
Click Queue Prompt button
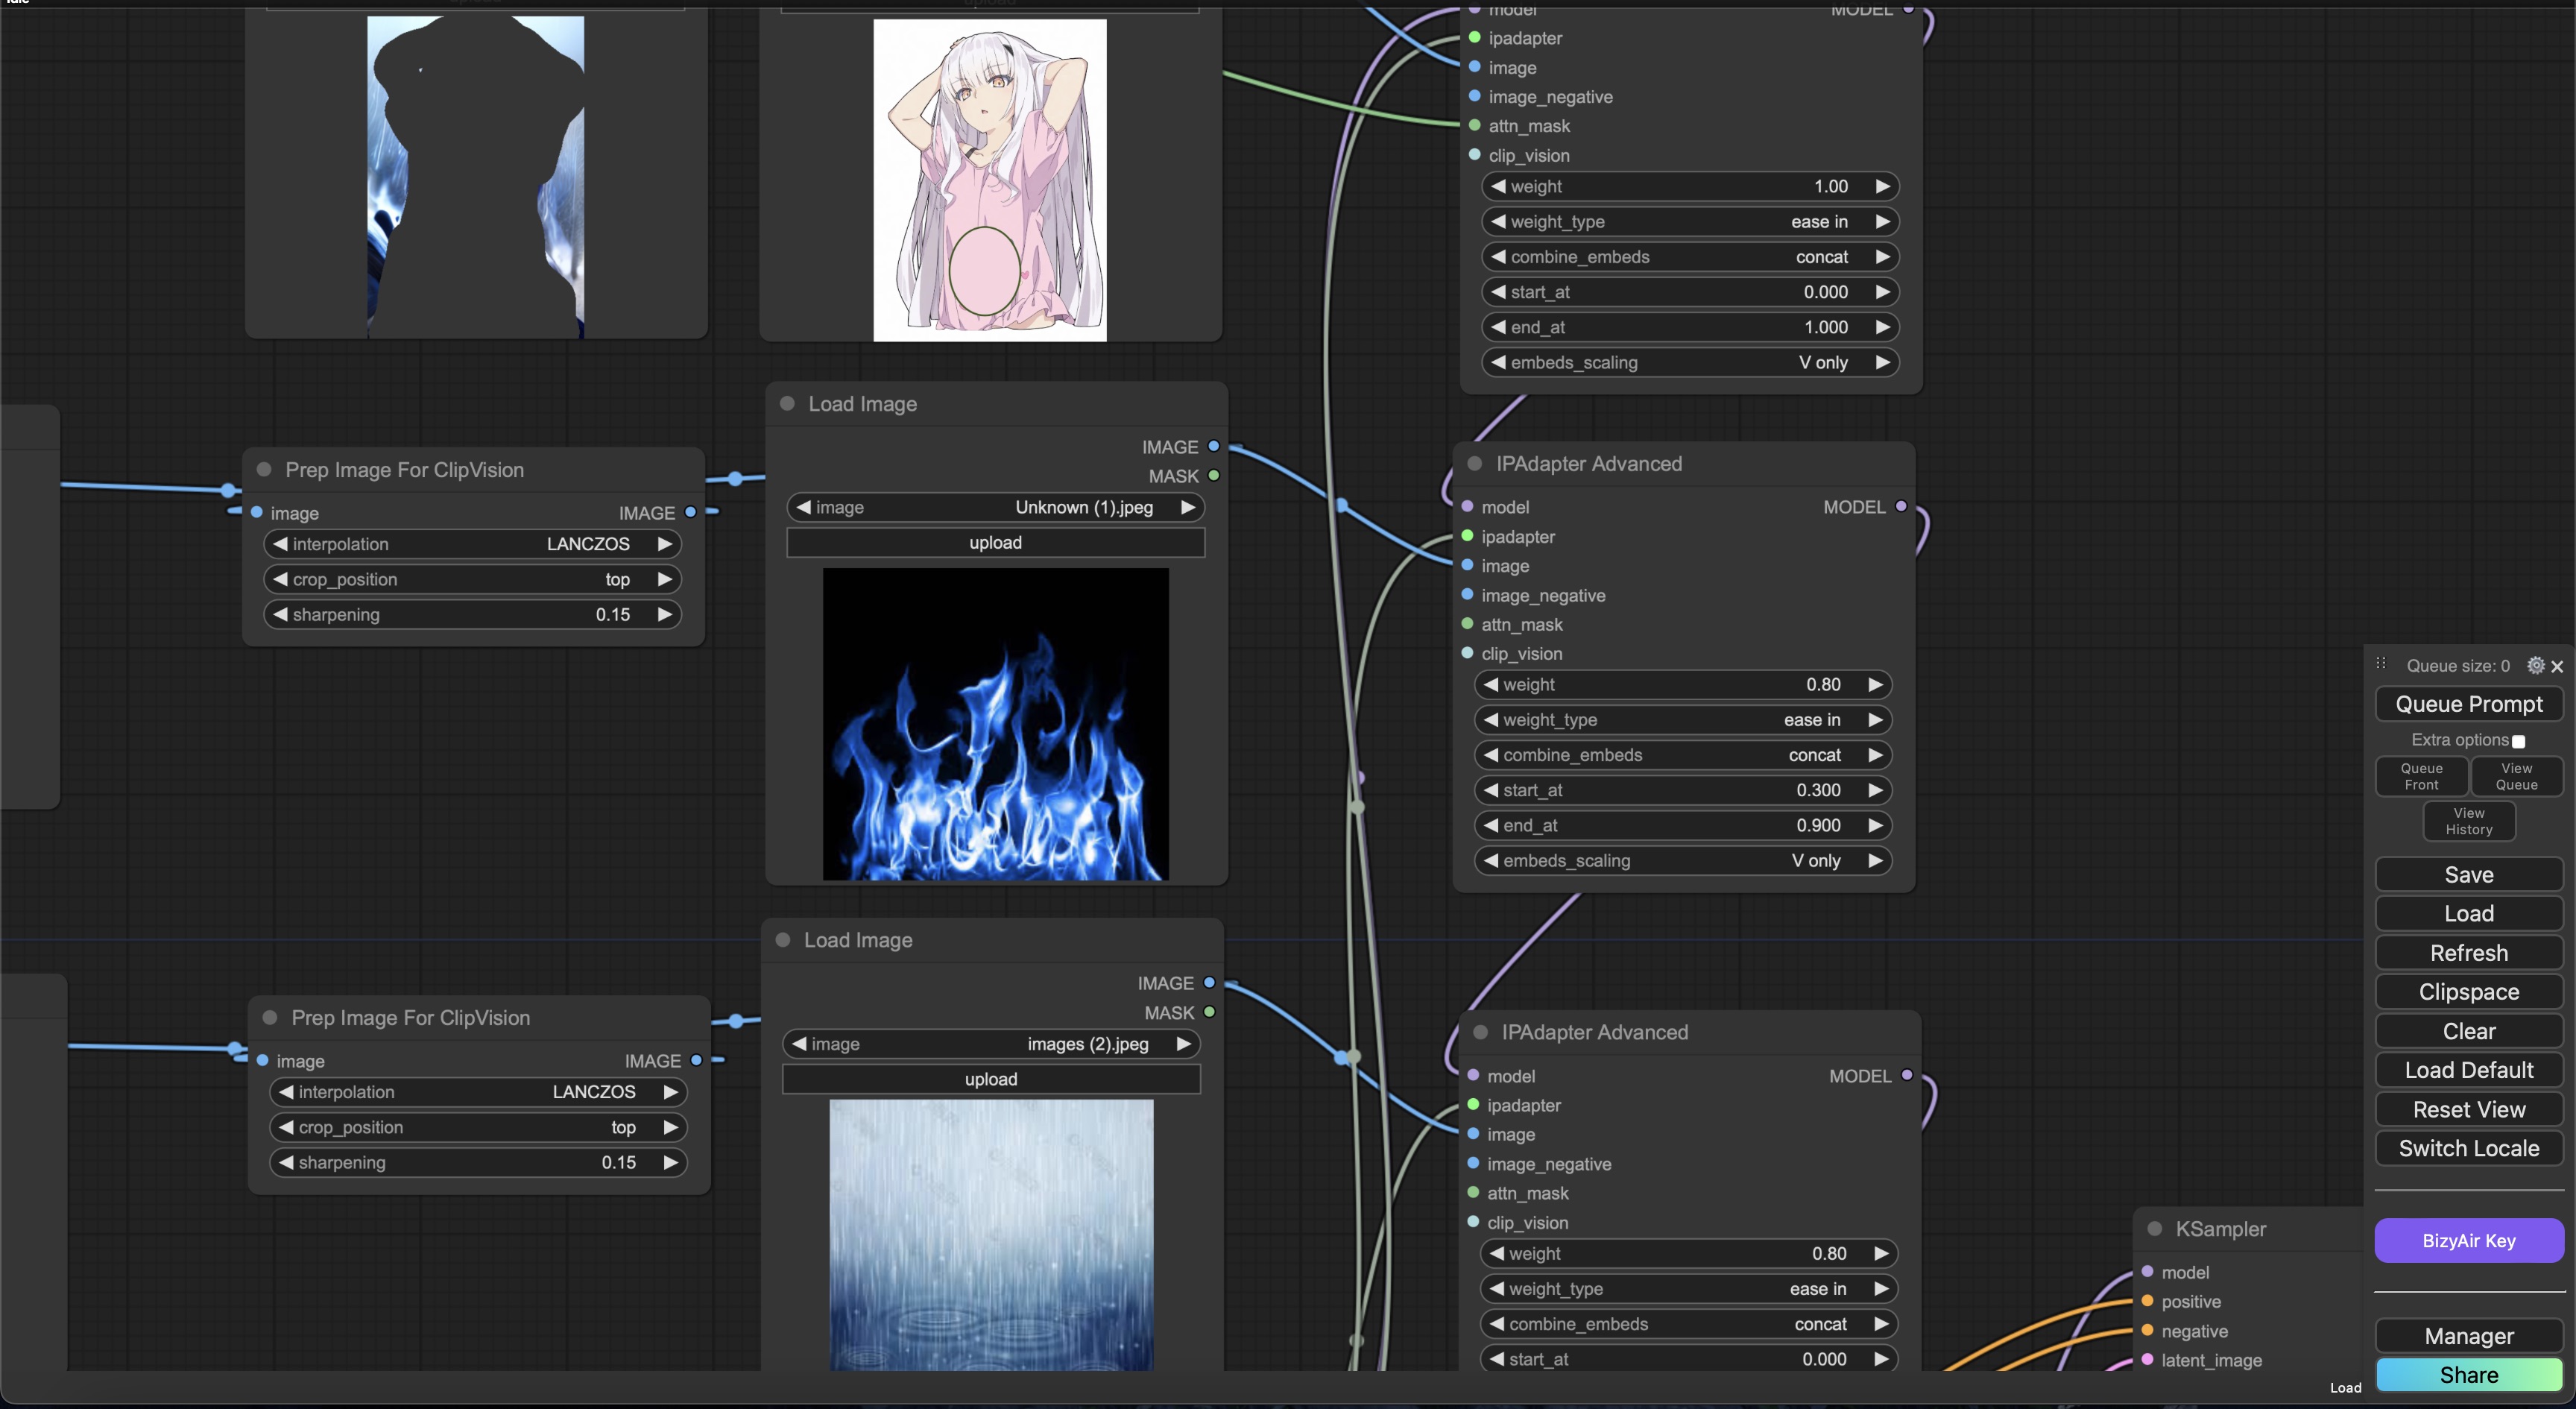(x=2468, y=704)
